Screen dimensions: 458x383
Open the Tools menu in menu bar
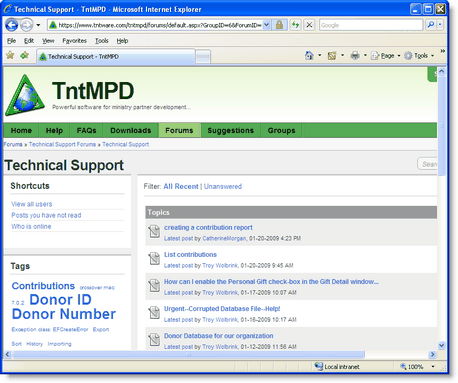coord(102,41)
